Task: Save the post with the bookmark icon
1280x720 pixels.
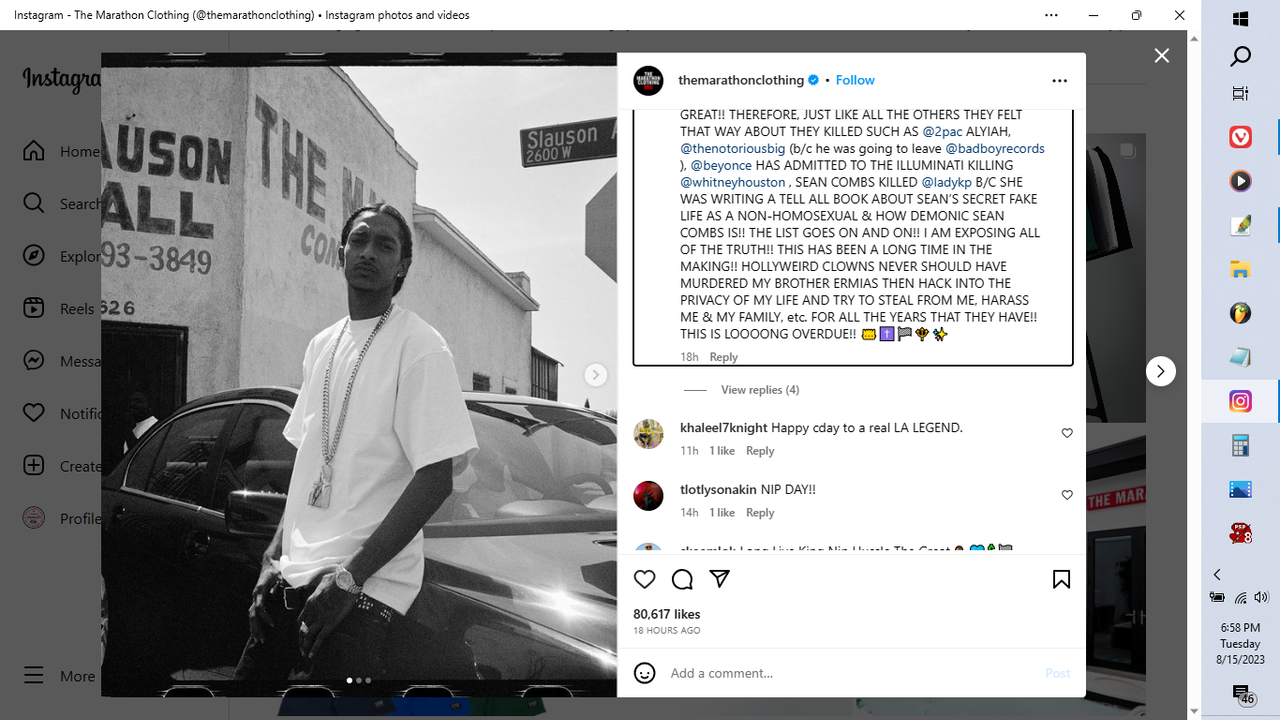Action: pos(1061,579)
